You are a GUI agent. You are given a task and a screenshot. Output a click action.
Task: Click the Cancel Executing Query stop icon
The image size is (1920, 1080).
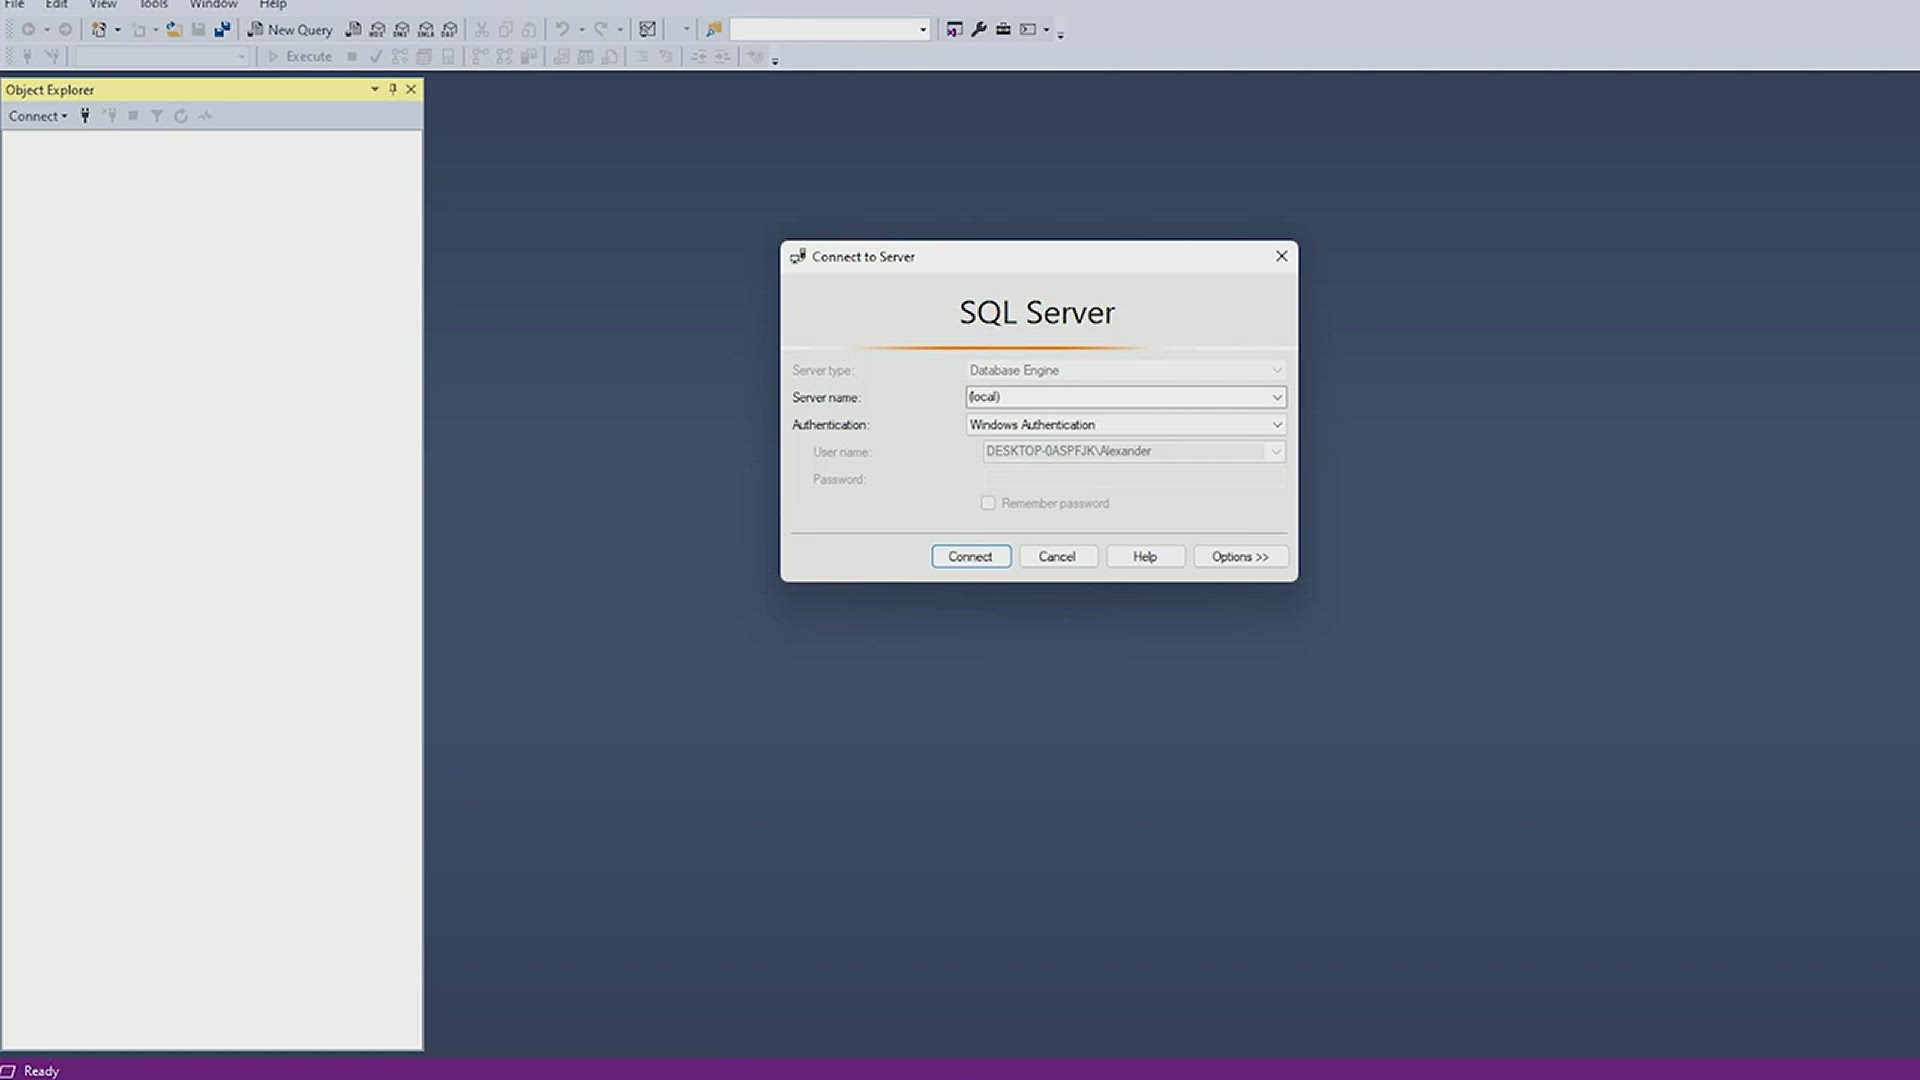click(352, 56)
